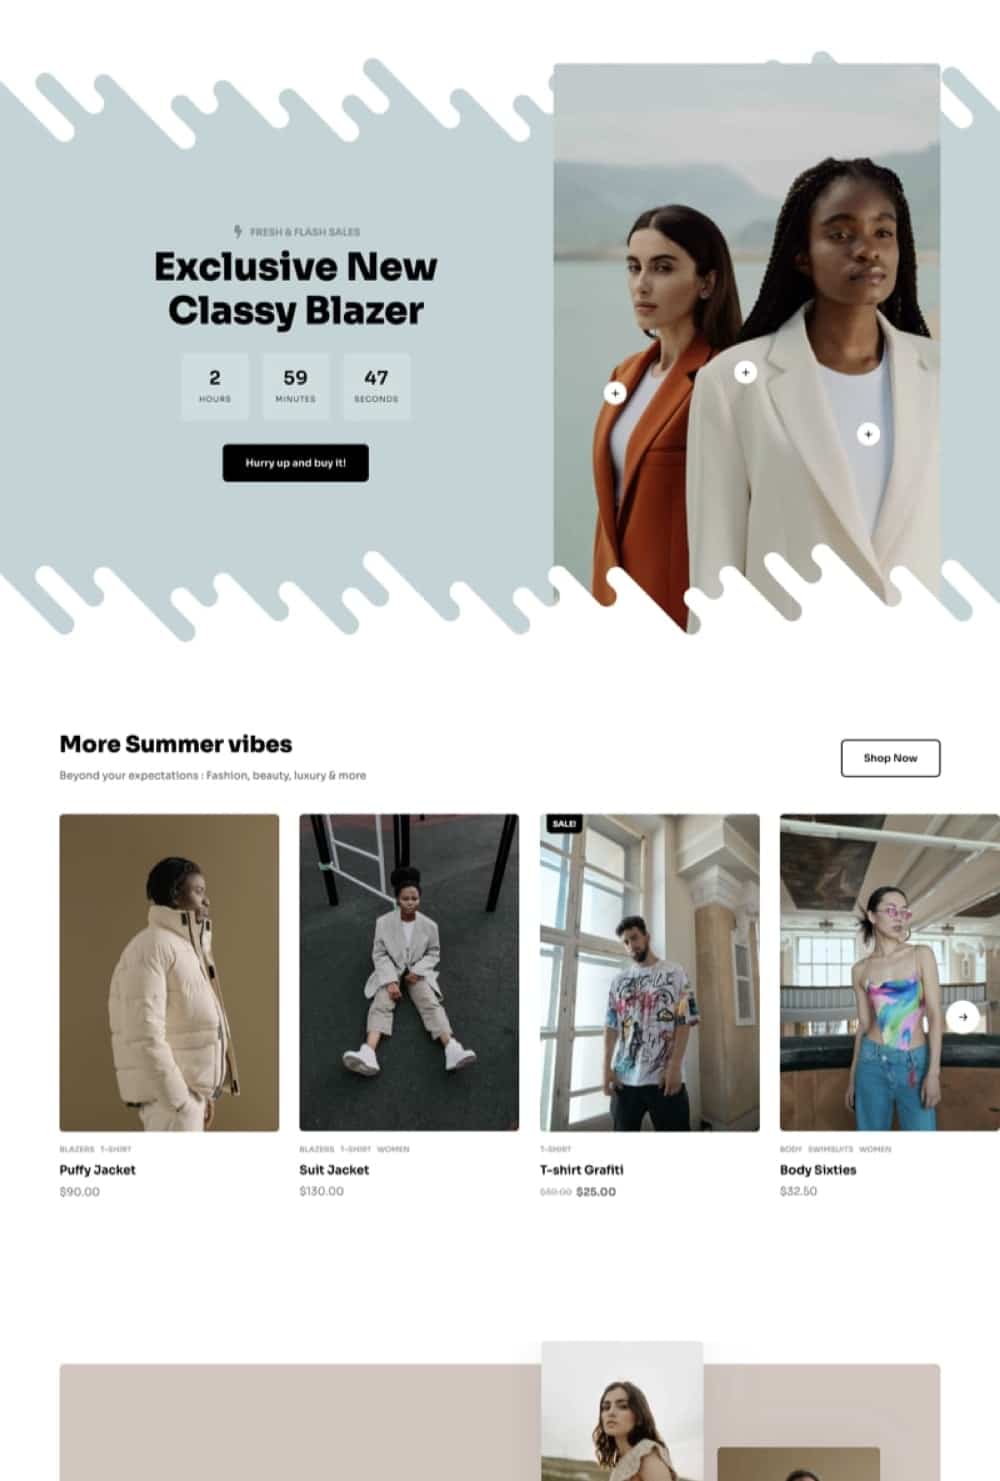Open the Puffy Jacket product image
This screenshot has height=1481, width=1000.
[169, 972]
